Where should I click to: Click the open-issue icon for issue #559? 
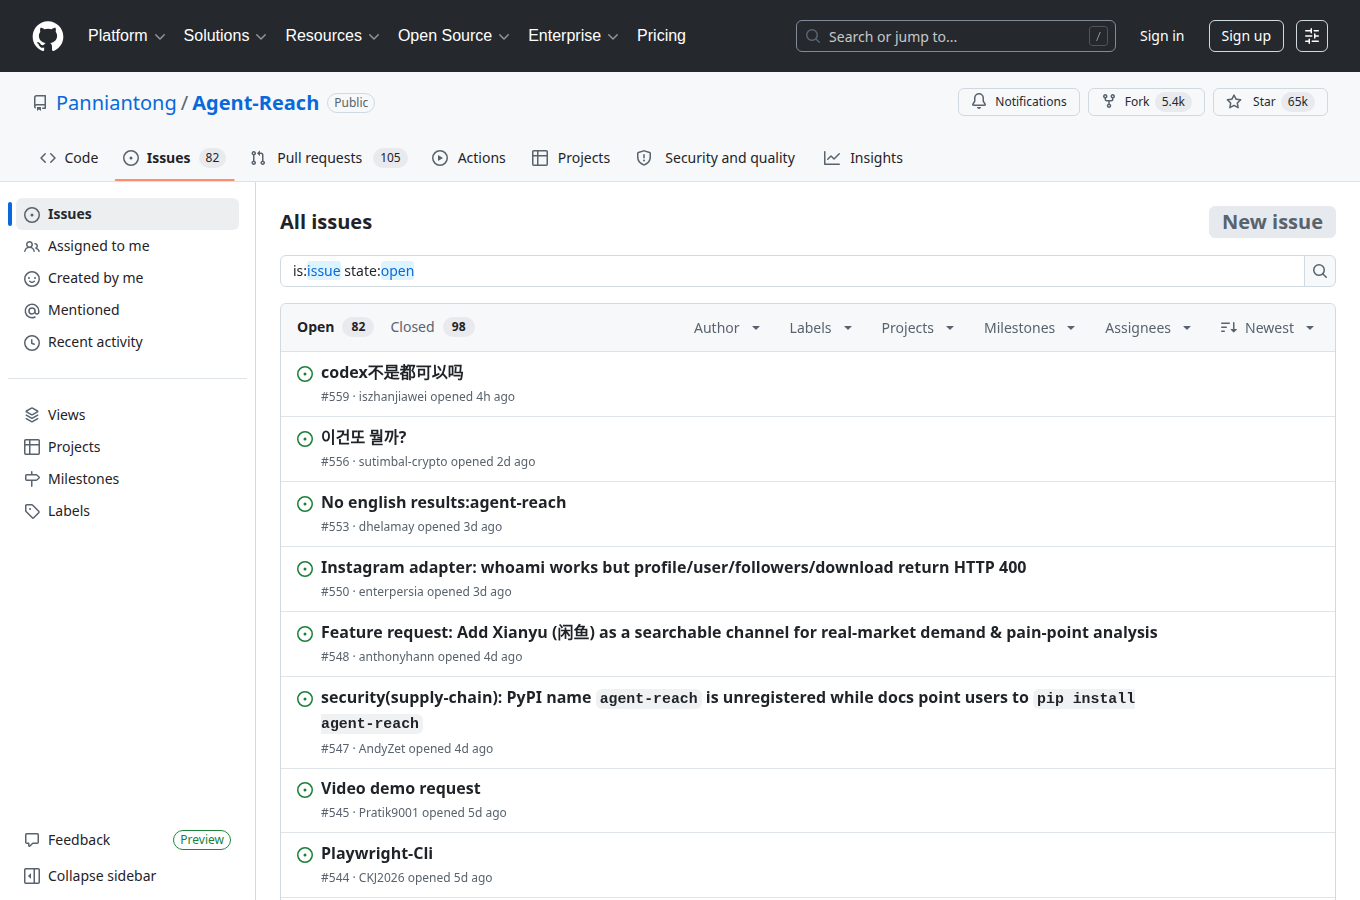(x=305, y=374)
